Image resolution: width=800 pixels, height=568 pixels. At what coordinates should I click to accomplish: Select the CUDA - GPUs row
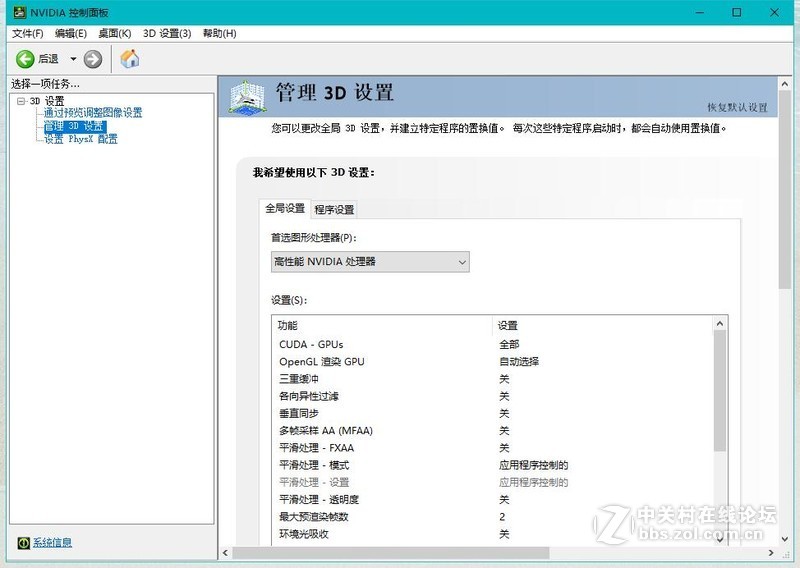point(492,344)
